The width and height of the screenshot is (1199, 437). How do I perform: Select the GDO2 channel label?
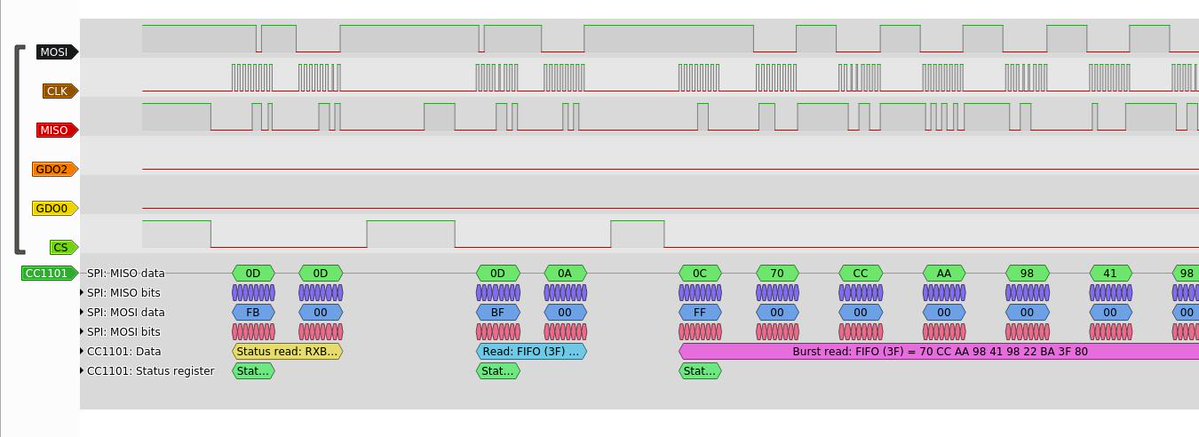[x=55, y=169]
